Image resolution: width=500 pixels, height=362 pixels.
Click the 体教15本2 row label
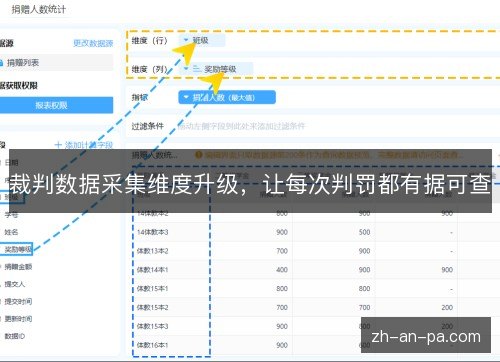click(153, 307)
